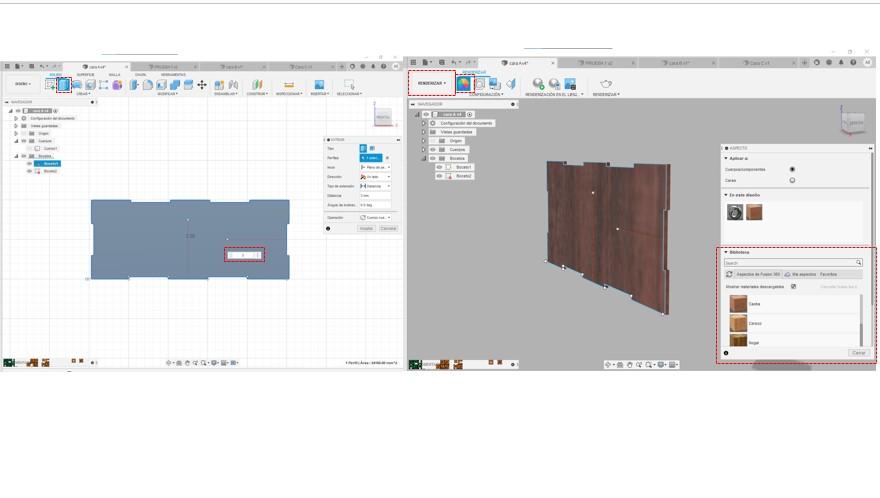The width and height of the screenshot is (880, 498).
Task: Open the DISEÑO workspace dropdown
Action: (x=23, y=84)
